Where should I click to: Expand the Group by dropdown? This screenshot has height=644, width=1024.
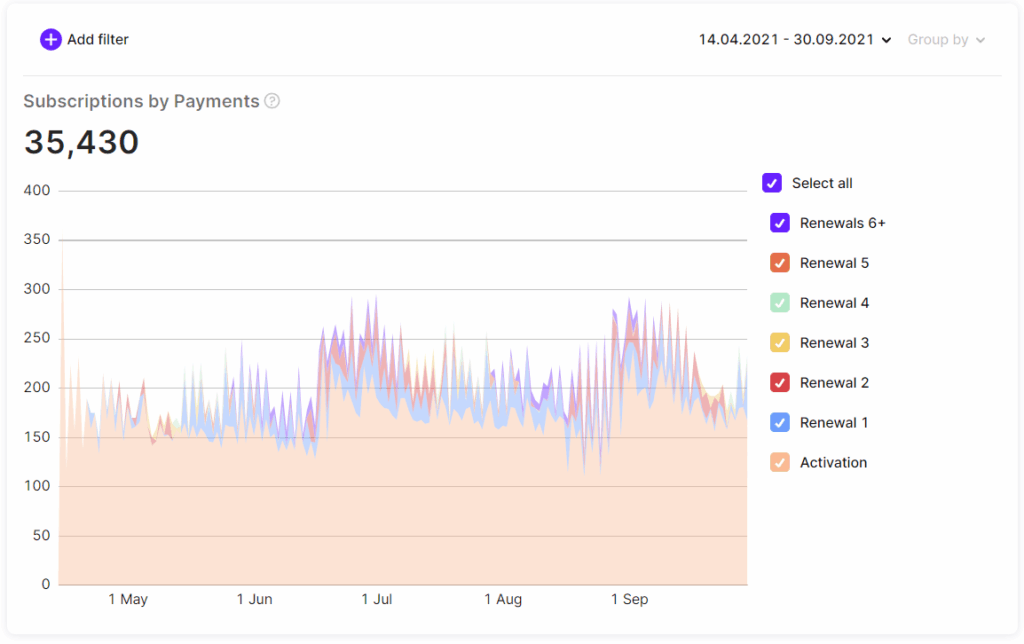coord(946,40)
